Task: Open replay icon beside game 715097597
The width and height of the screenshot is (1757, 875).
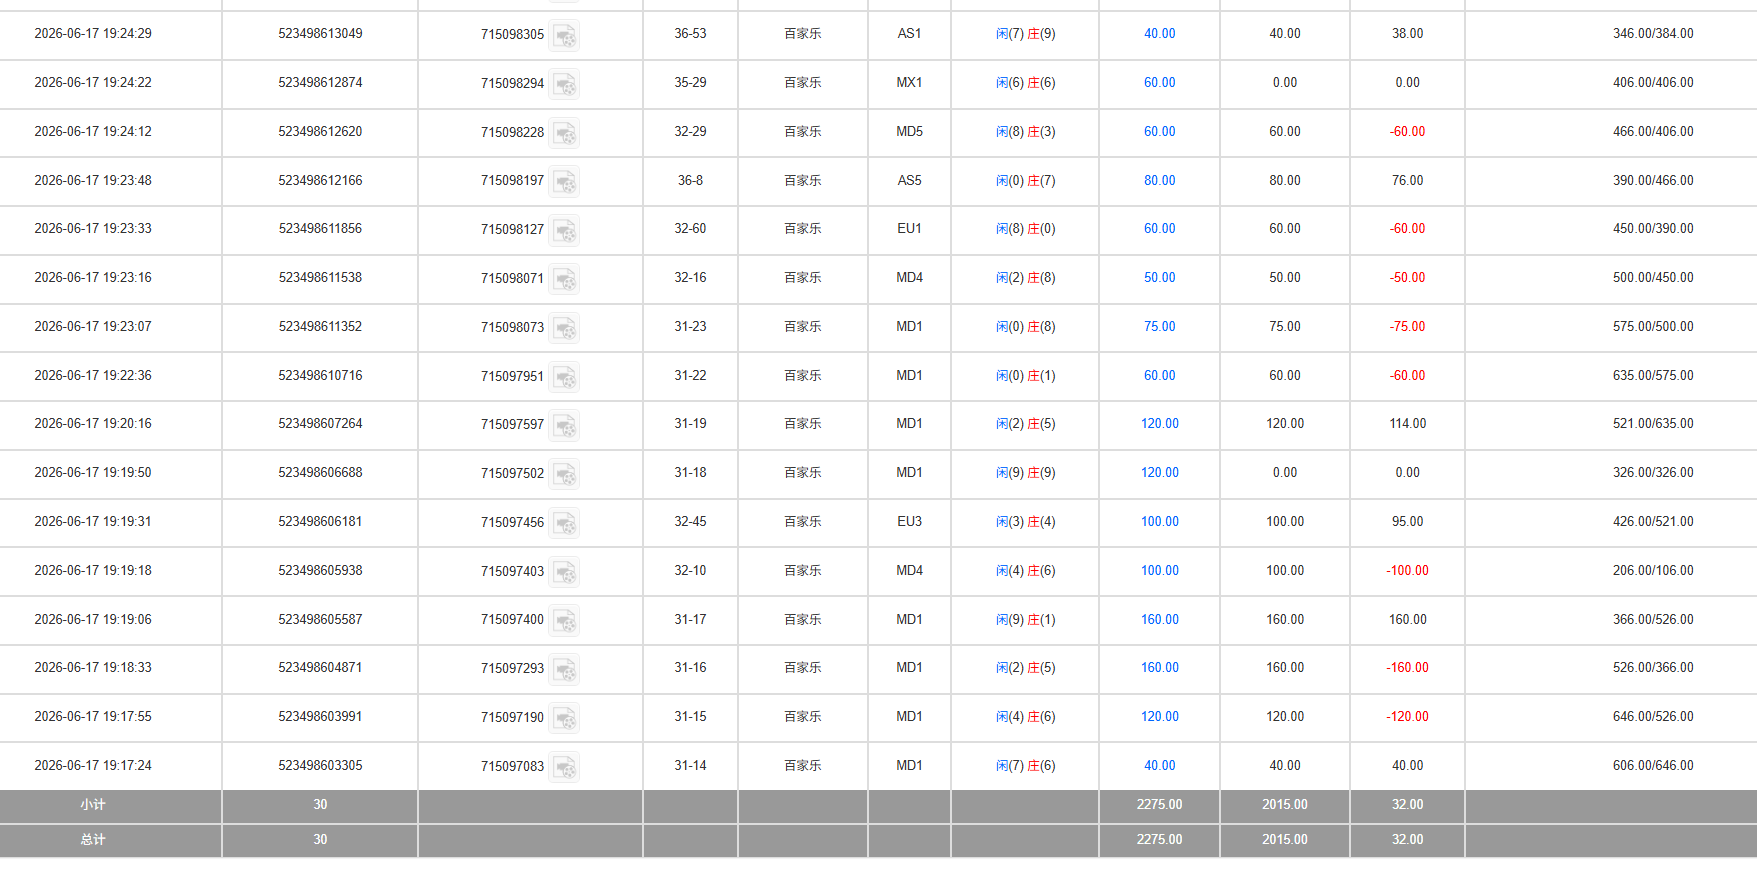Action: pos(564,426)
